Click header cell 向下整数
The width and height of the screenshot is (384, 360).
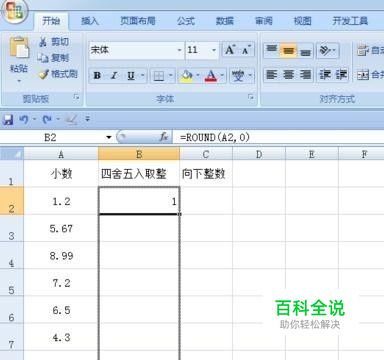[206, 174]
